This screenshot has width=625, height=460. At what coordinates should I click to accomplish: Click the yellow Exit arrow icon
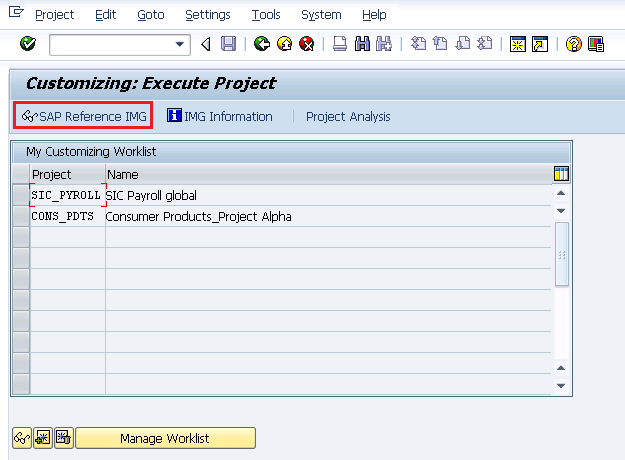(x=284, y=43)
